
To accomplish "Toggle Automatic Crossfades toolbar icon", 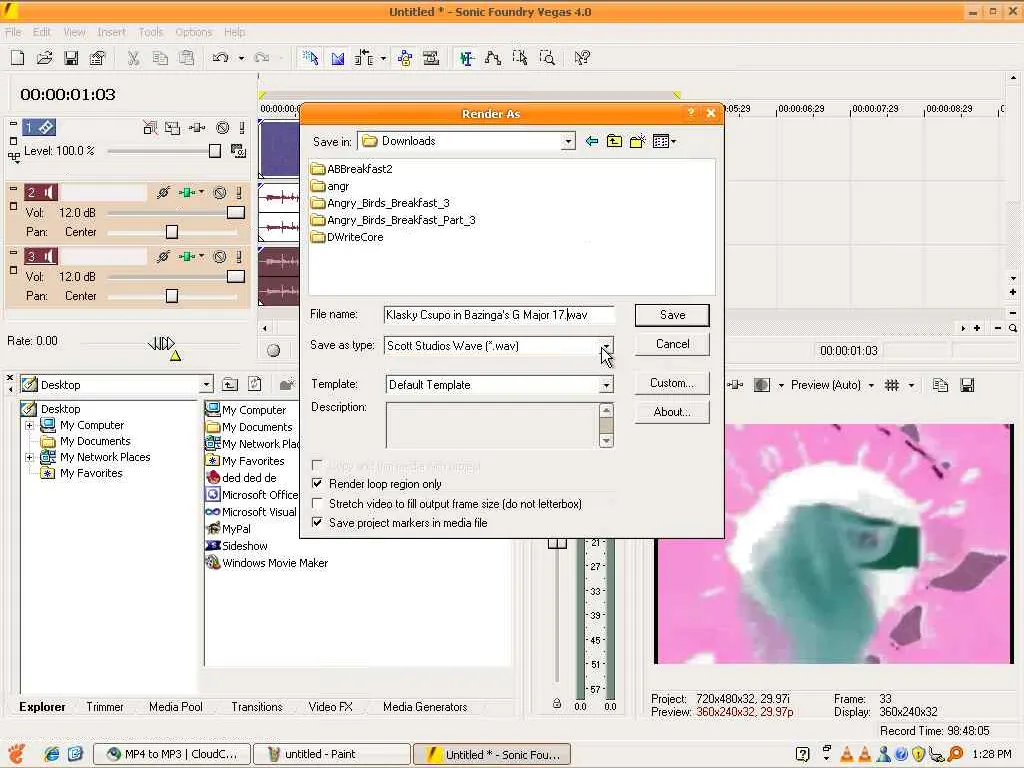I will (x=338, y=58).
